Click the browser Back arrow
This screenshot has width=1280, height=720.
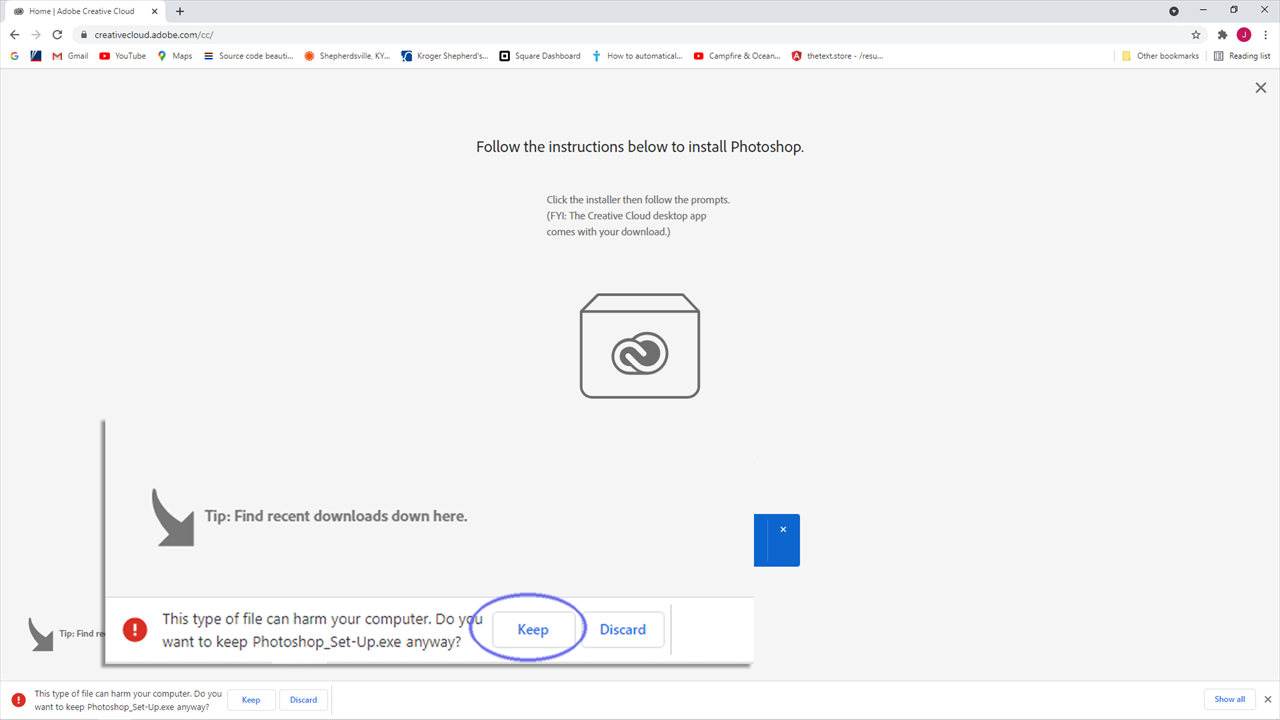tap(14, 34)
